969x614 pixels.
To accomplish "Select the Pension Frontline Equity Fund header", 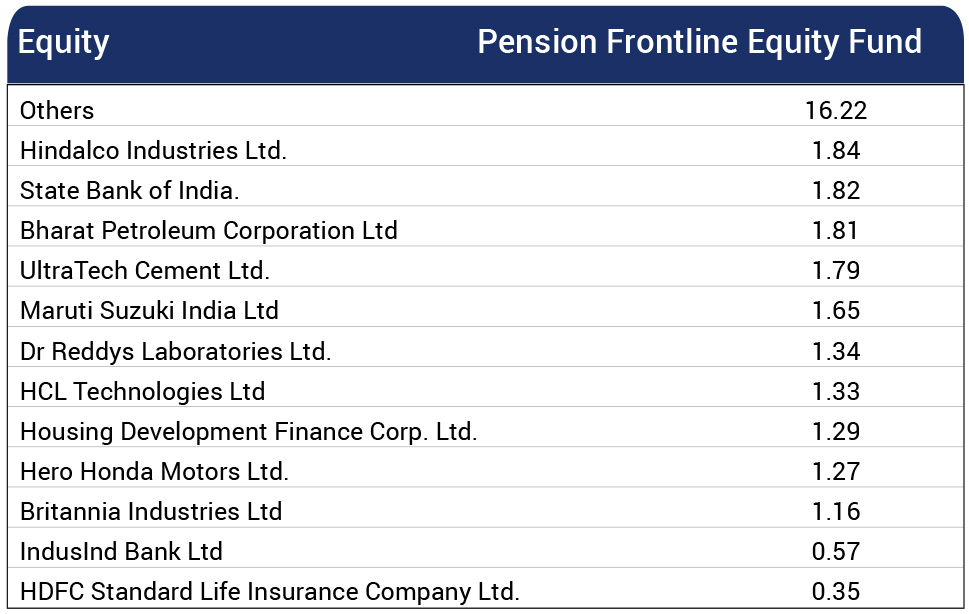I will (x=700, y=43).
